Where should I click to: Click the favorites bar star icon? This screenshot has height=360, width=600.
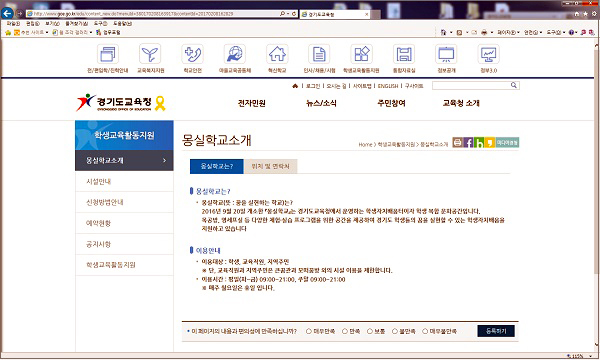(x=8, y=33)
